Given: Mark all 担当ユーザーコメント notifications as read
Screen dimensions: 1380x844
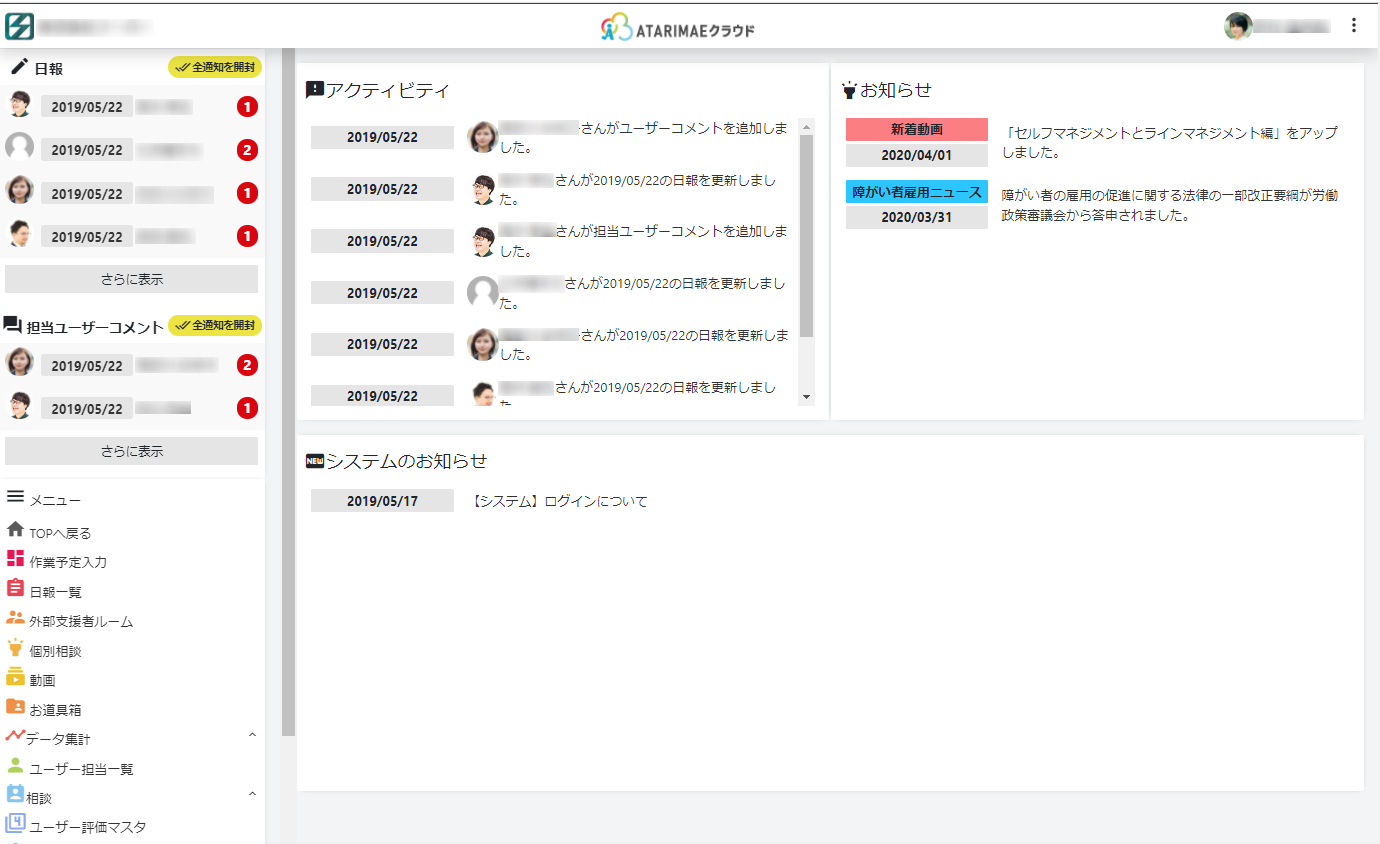Looking at the screenshot, I should coord(215,325).
